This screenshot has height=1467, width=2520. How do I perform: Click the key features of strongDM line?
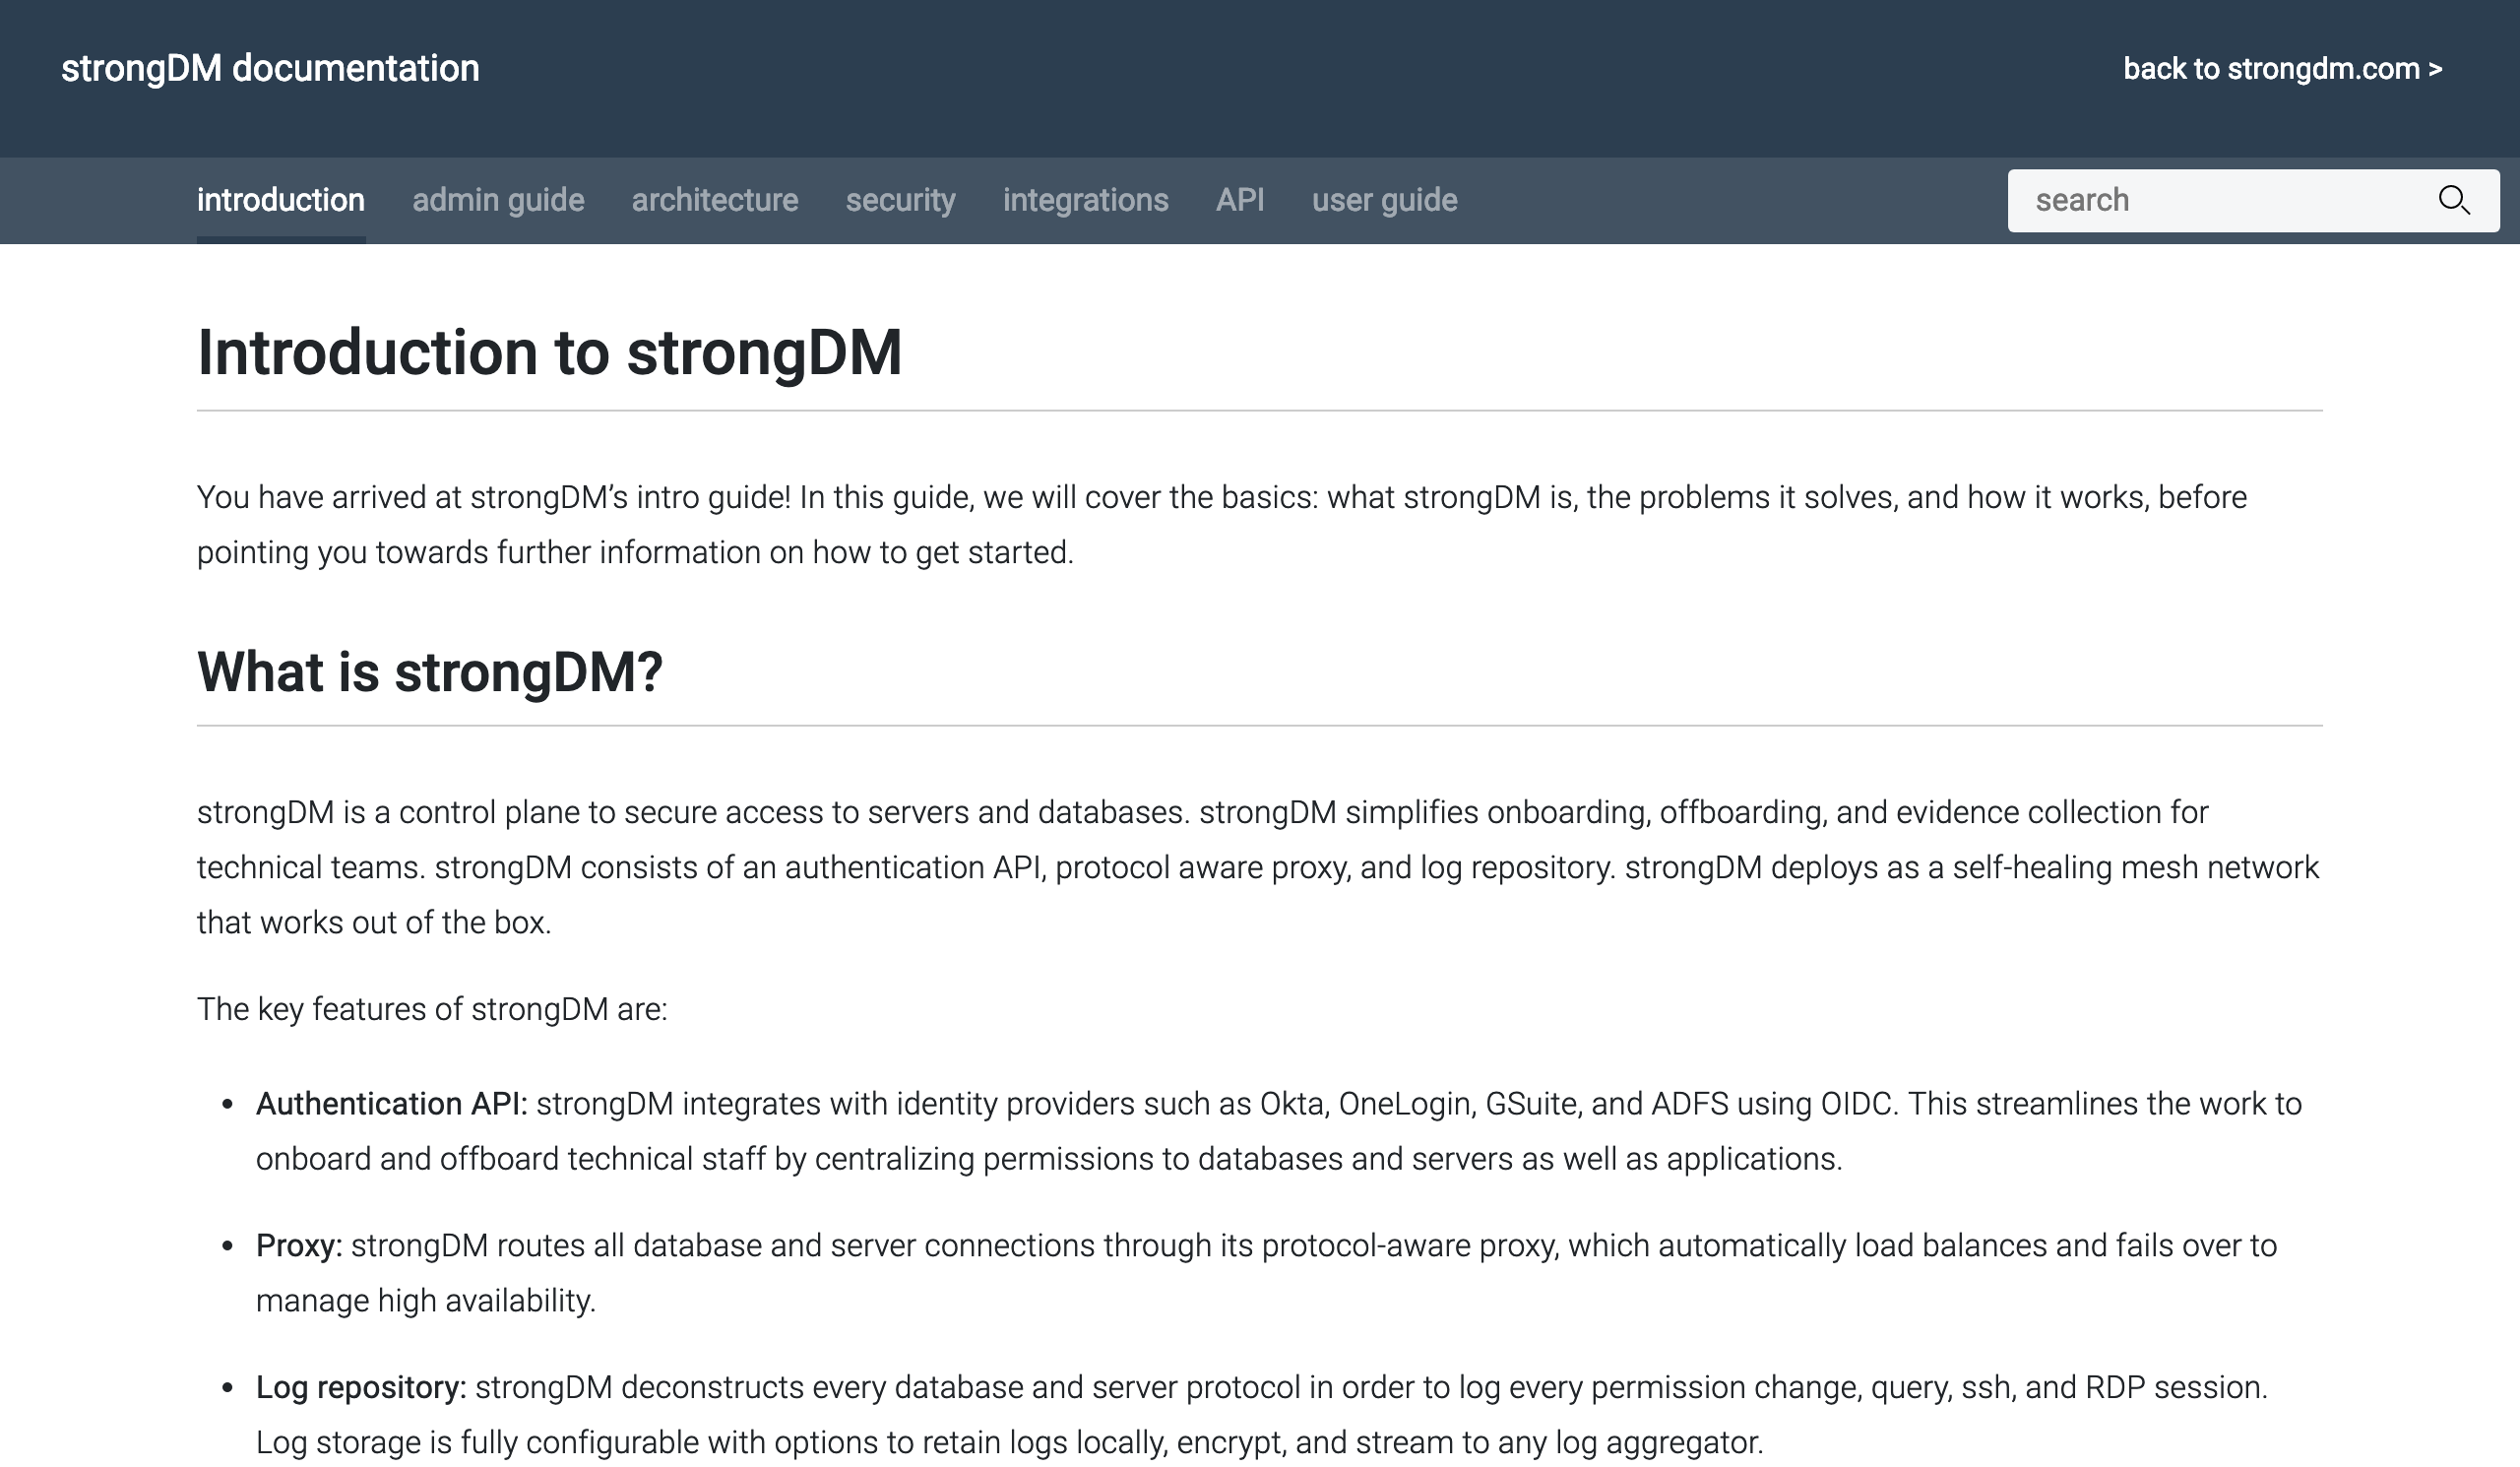(x=432, y=1009)
